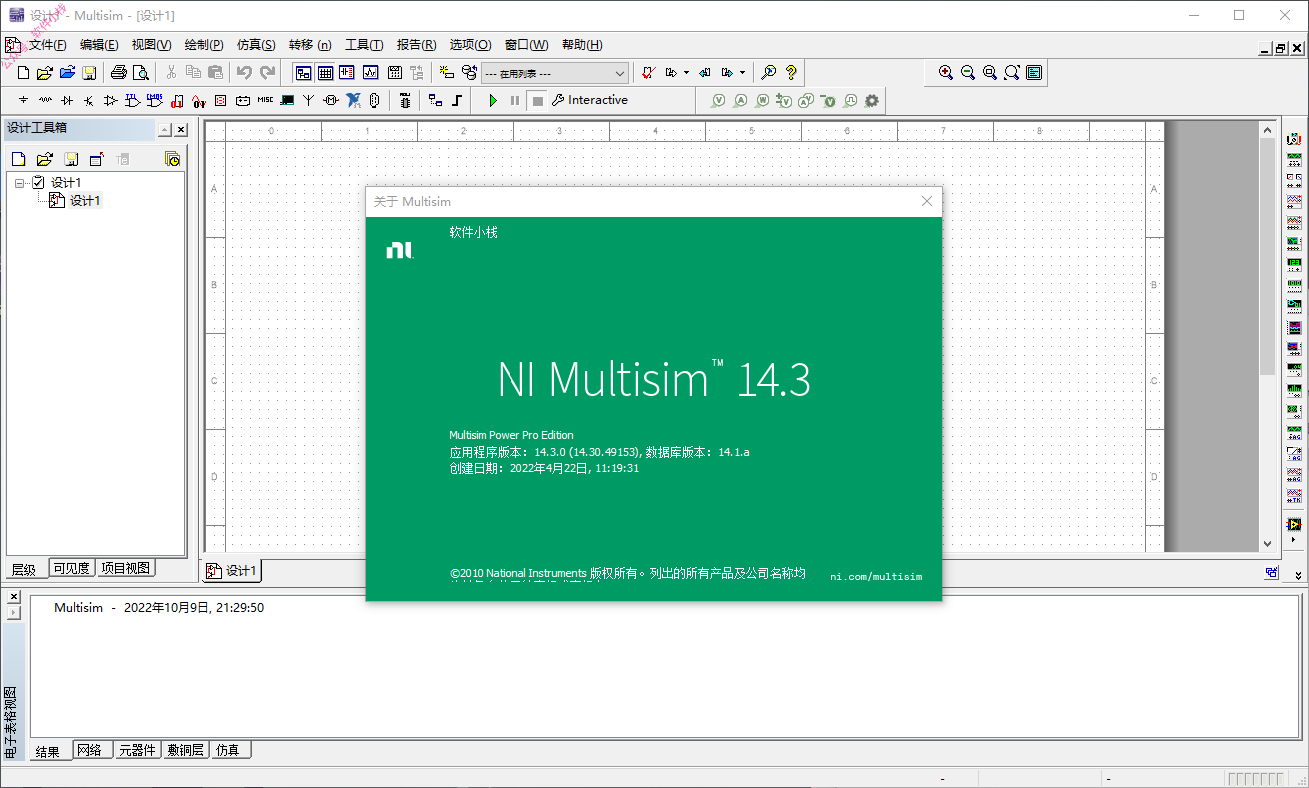Run the simulation with green play
Viewport: 1309px width, 788px height.
click(x=493, y=100)
